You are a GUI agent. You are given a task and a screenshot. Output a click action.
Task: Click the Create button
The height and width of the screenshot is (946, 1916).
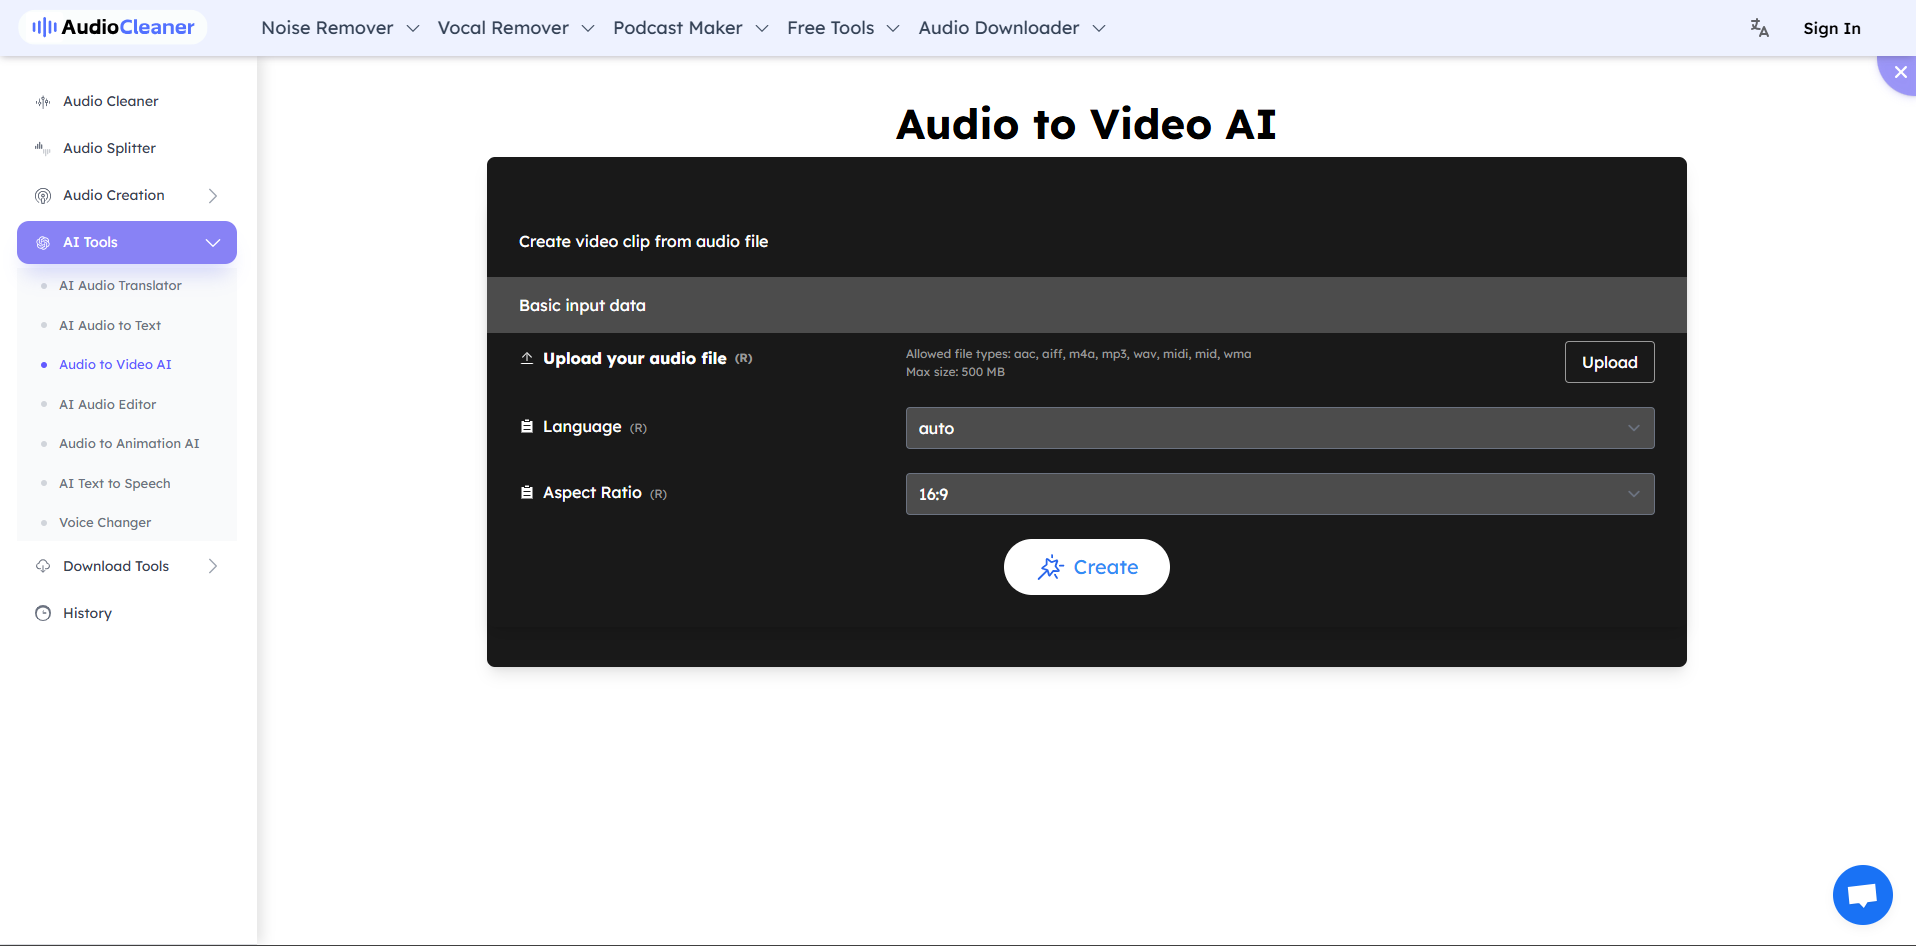(x=1086, y=567)
